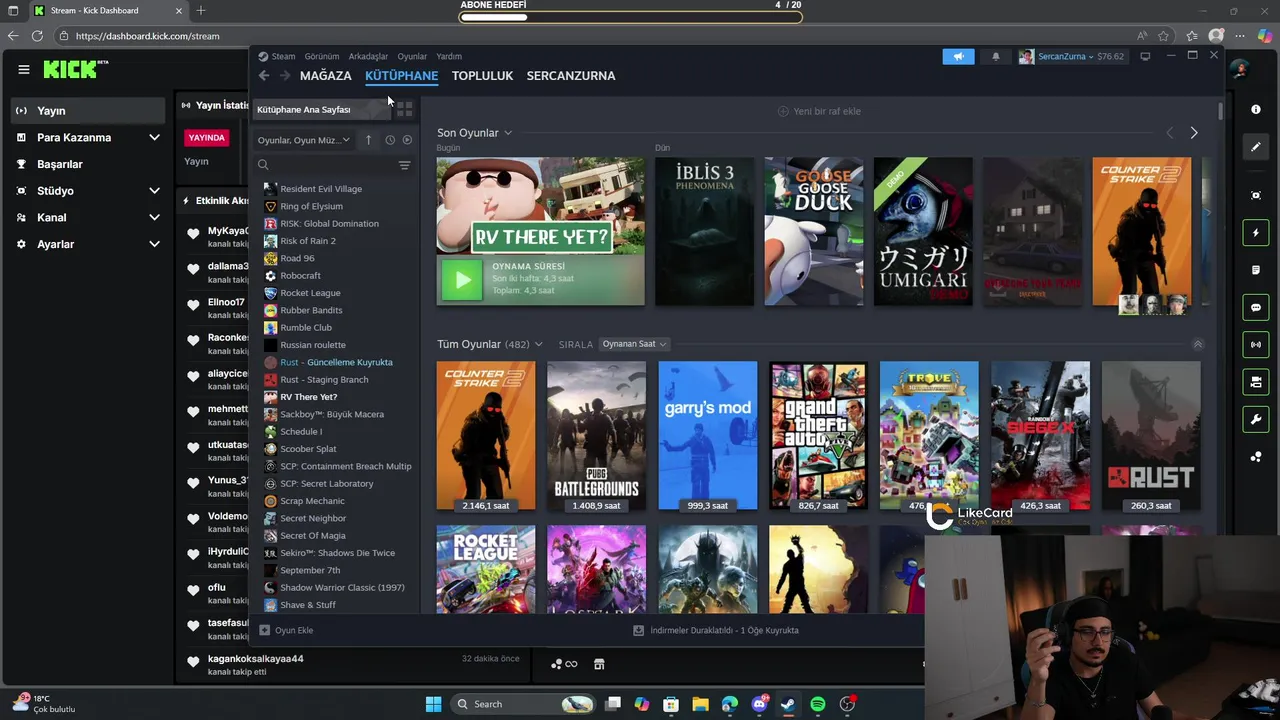Open the Arkadaşlar menu
Image resolution: width=1280 pixels, height=720 pixels.
[x=368, y=57]
